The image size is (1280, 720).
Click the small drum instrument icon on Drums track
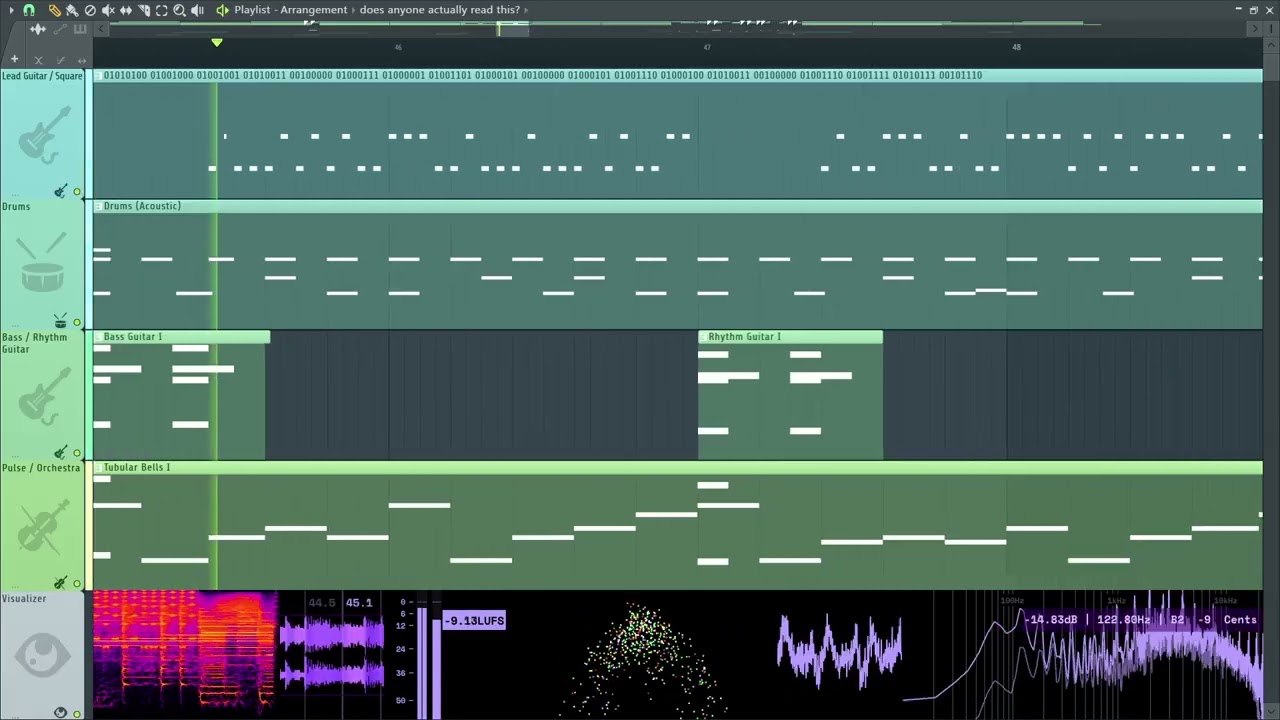click(60, 321)
